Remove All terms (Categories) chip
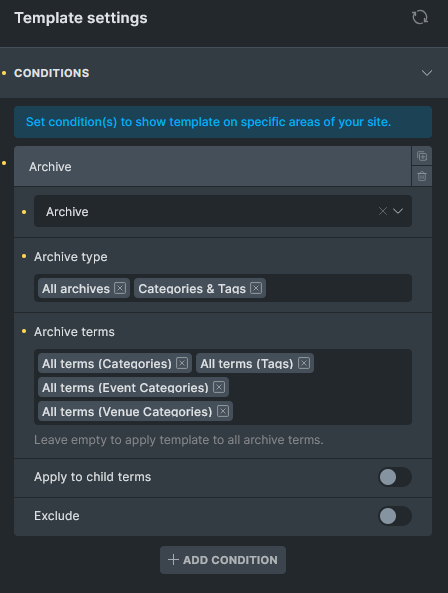 pyautogui.click(x=182, y=363)
